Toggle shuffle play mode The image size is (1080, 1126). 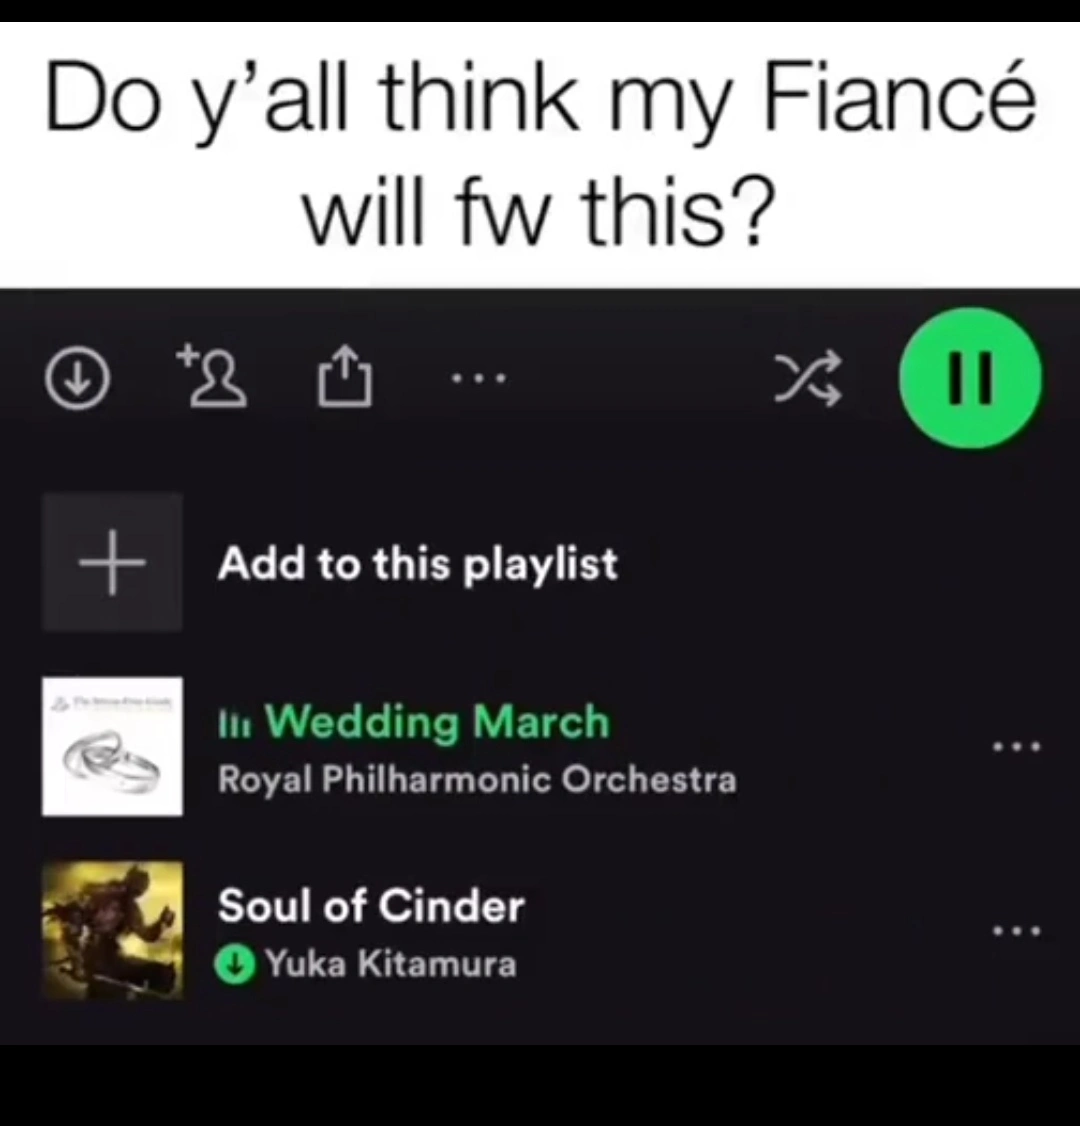coord(809,378)
